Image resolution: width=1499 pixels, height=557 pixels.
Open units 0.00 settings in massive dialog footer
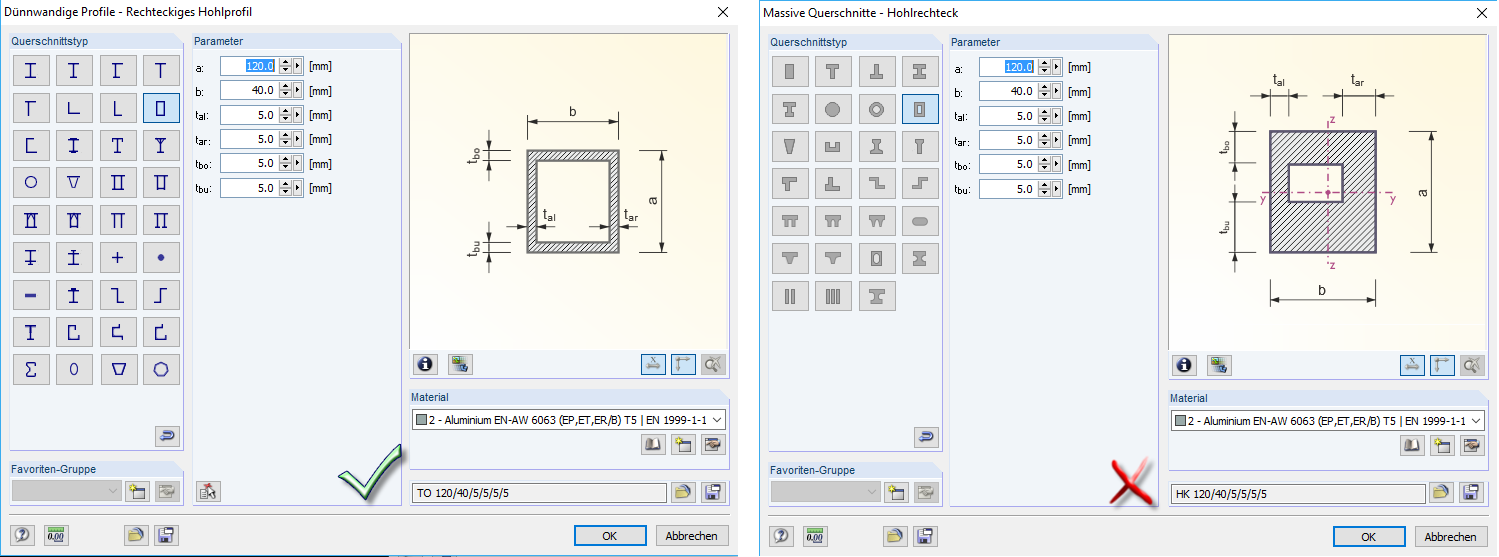pyautogui.click(x=814, y=536)
